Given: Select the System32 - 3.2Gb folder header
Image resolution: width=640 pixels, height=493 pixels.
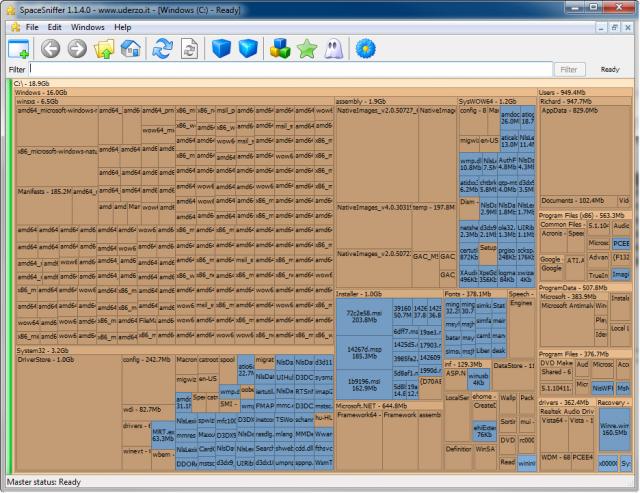Looking at the screenshot, I should 175,351.
